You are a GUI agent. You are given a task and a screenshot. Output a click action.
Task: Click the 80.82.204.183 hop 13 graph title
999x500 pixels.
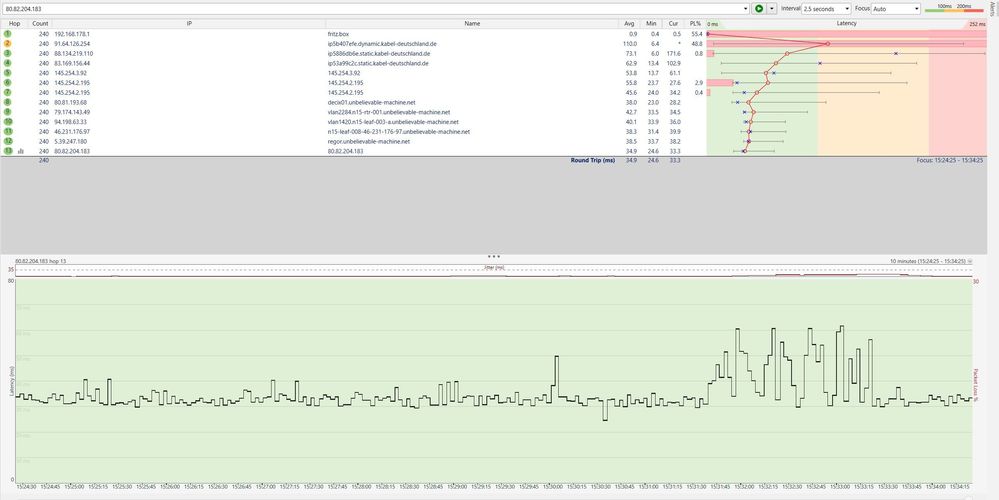[x=40, y=261]
